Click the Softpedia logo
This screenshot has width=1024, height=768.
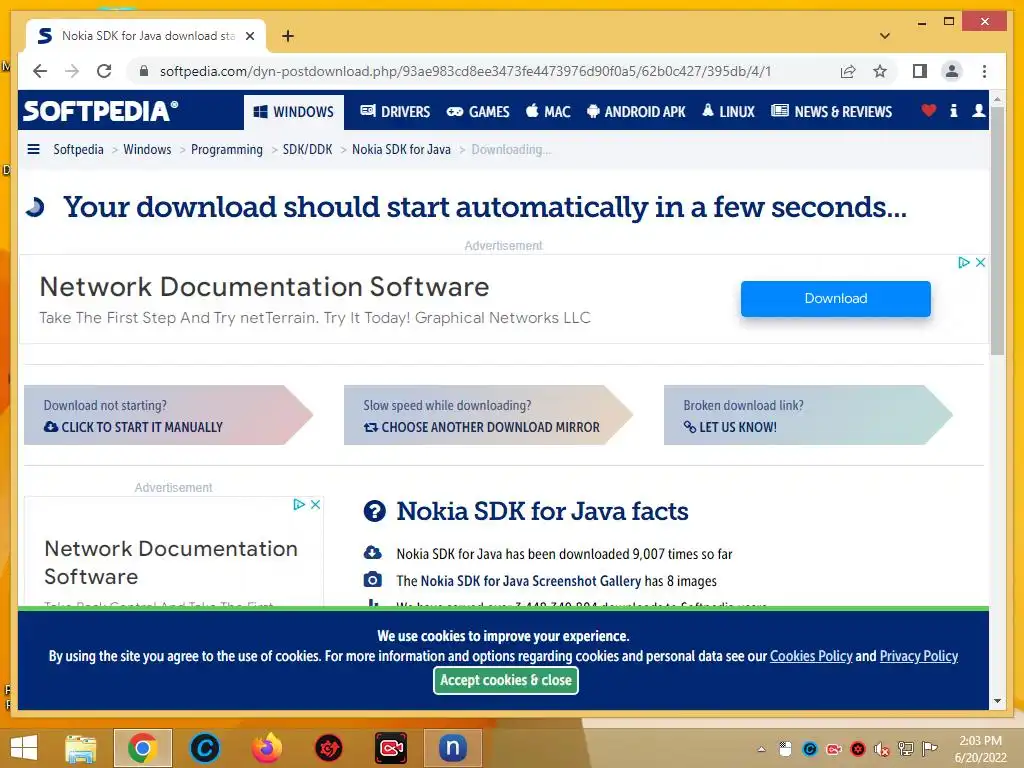tap(101, 111)
